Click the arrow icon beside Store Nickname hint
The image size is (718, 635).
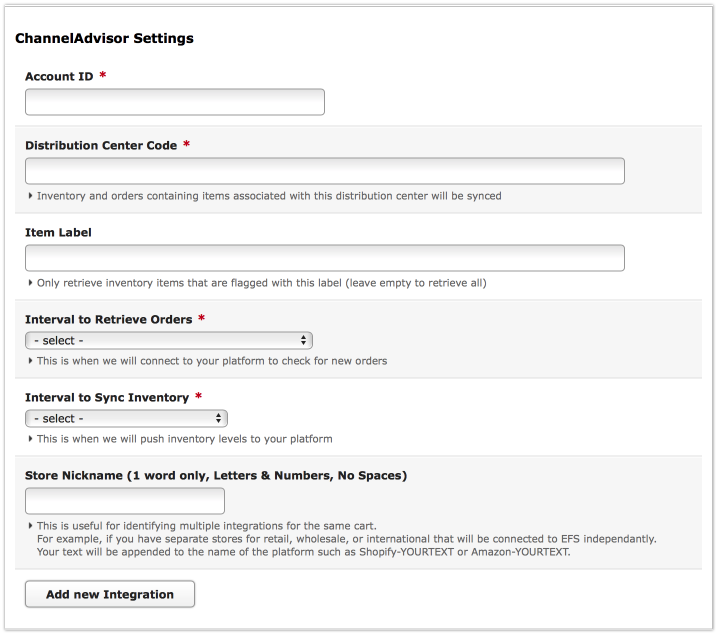(30, 526)
